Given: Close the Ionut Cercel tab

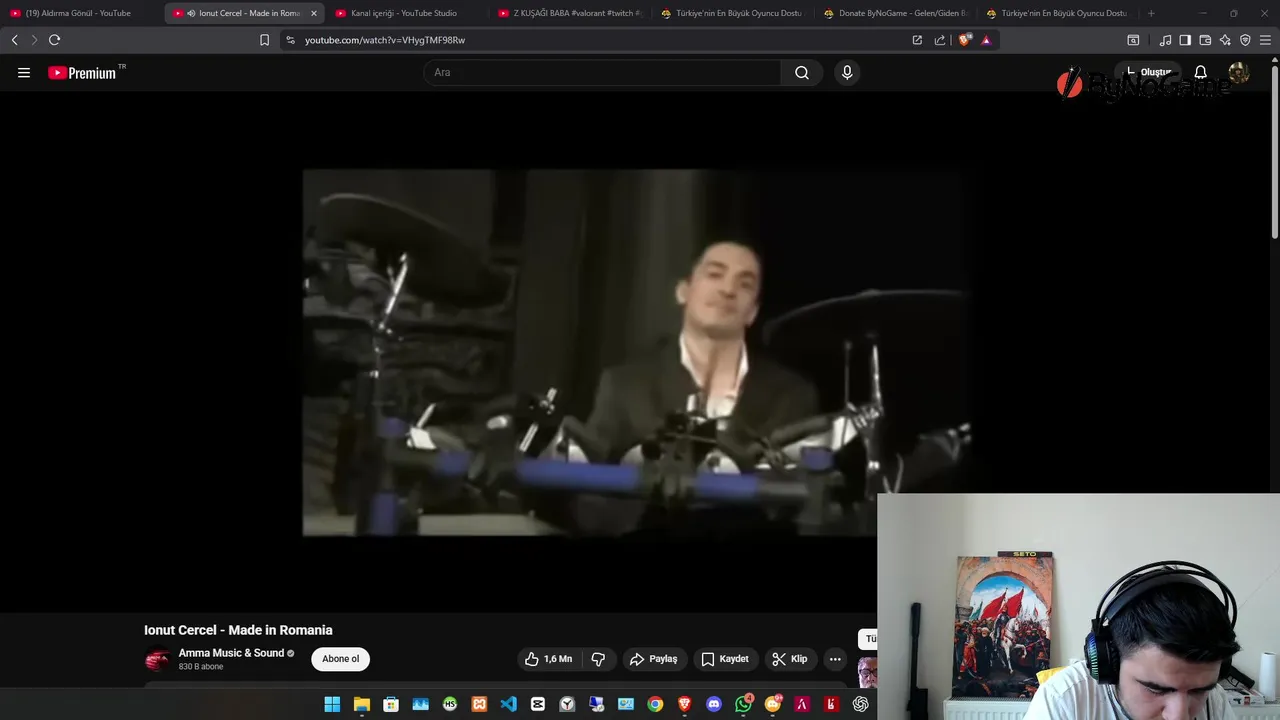Looking at the screenshot, I should pos(313,13).
